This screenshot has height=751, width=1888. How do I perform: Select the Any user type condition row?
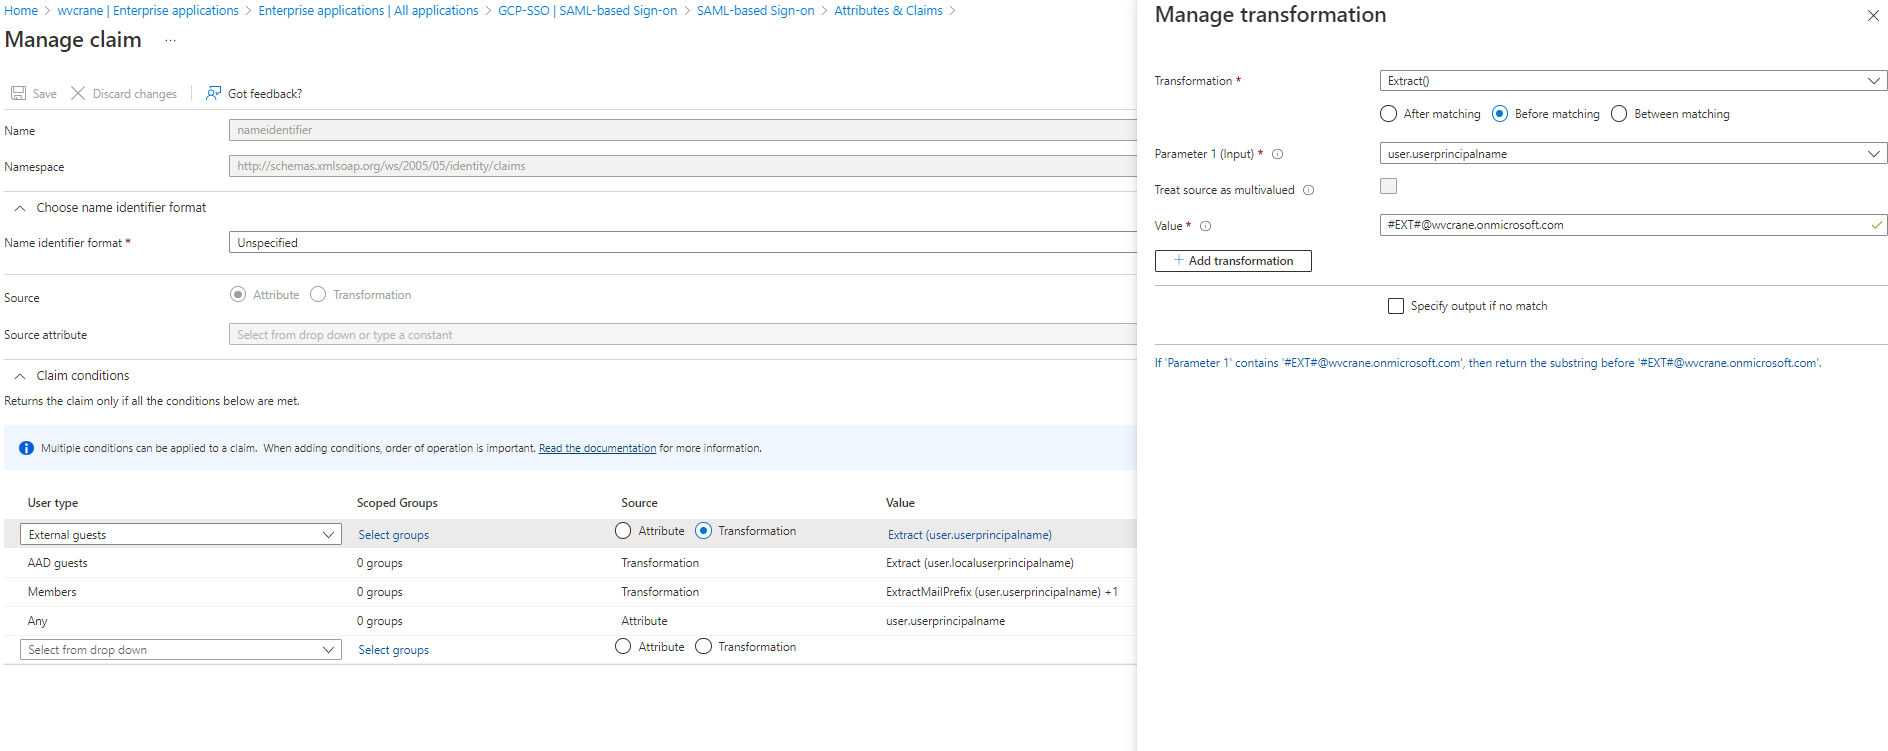[x=570, y=621]
